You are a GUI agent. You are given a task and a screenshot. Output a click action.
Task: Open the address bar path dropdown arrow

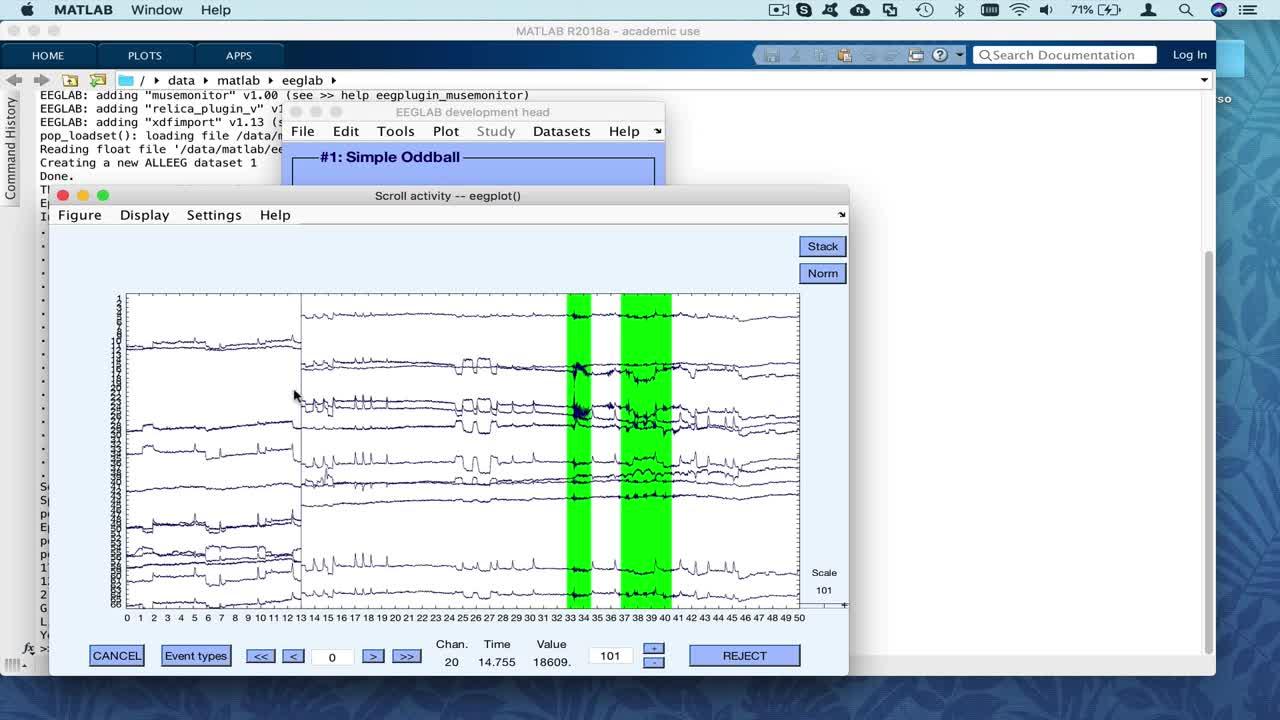tap(1204, 80)
